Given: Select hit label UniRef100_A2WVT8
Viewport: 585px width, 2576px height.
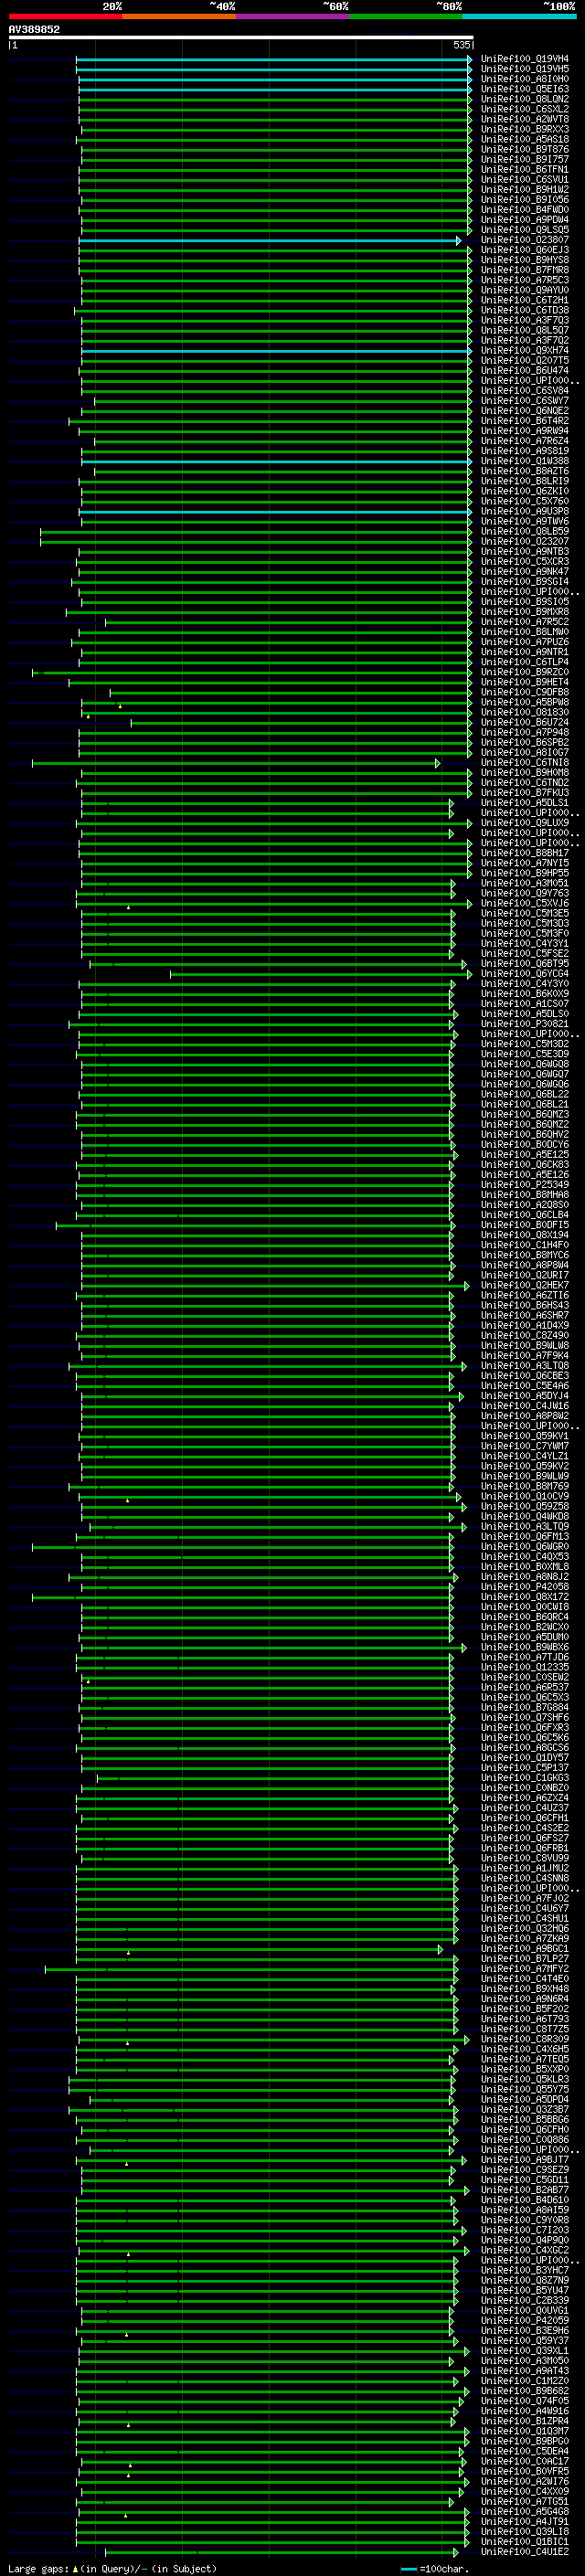Looking at the screenshot, I should (525, 119).
